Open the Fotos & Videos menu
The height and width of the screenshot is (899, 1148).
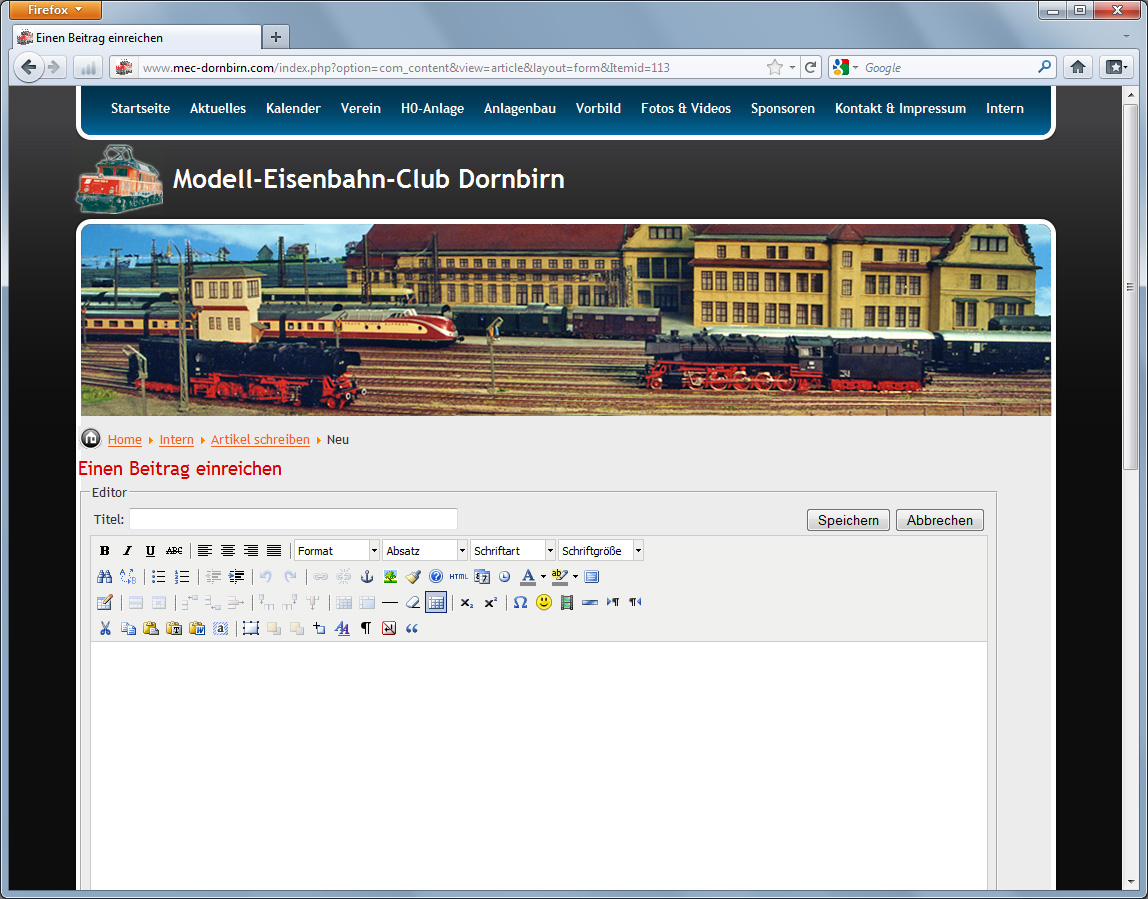coord(686,108)
